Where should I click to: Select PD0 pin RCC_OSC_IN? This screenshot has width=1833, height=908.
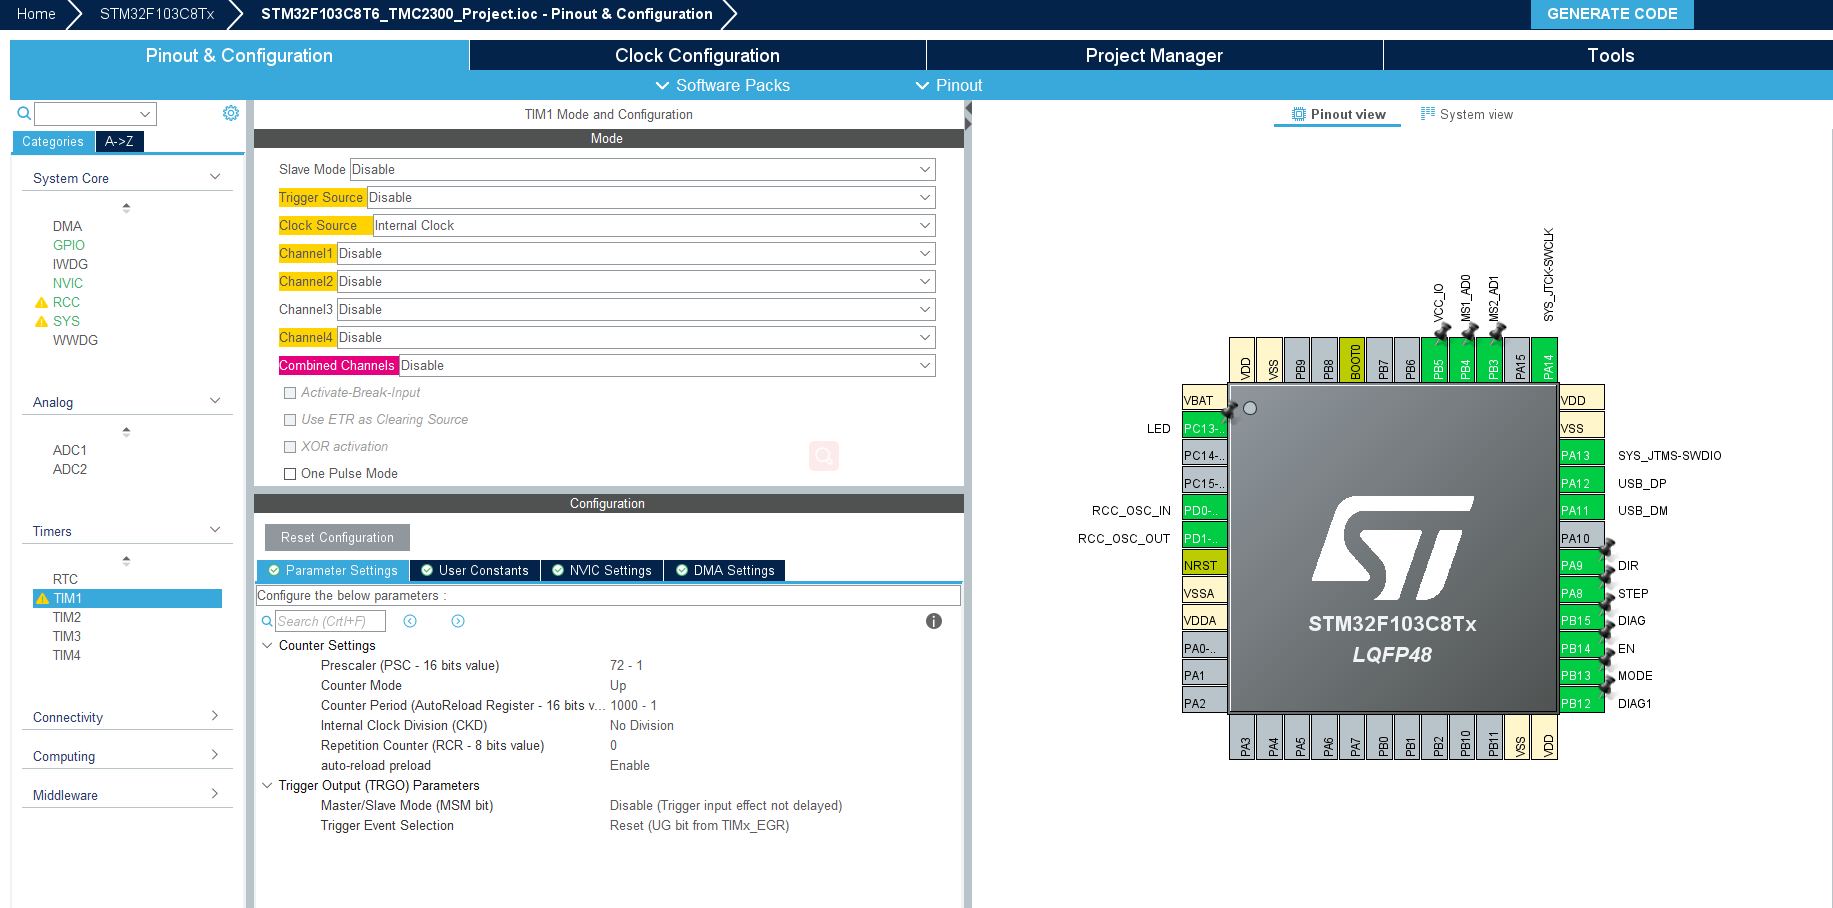[1204, 510]
